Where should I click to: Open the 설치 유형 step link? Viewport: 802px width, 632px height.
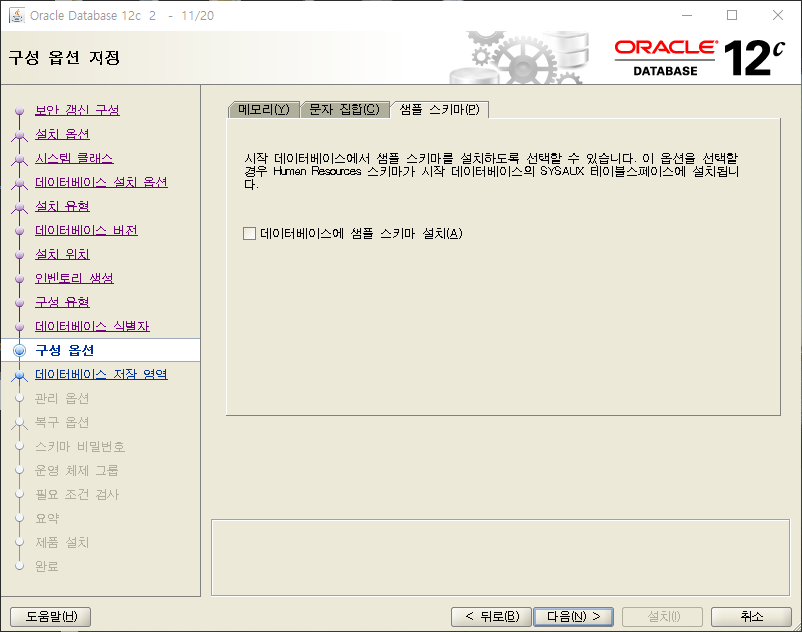[62, 206]
